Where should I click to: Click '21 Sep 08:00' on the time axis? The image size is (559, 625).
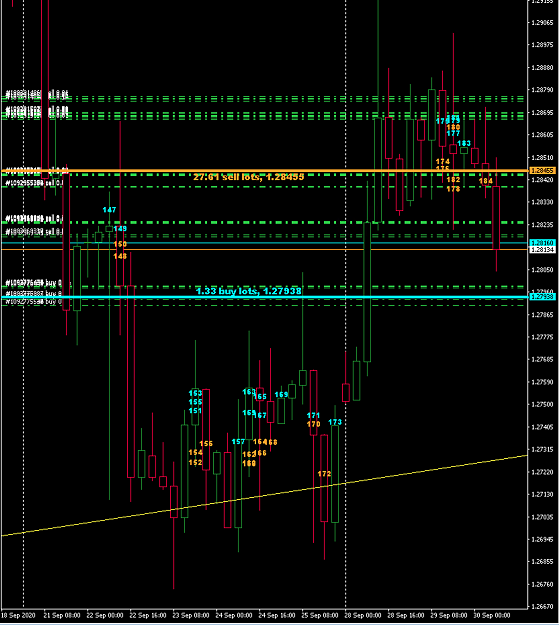coord(62,615)
